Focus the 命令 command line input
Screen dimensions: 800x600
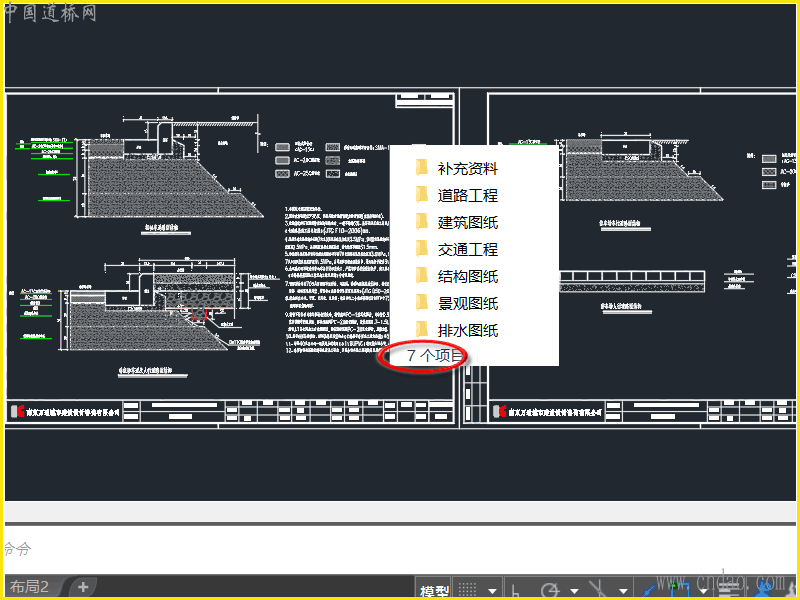click(x=400, y=549)
